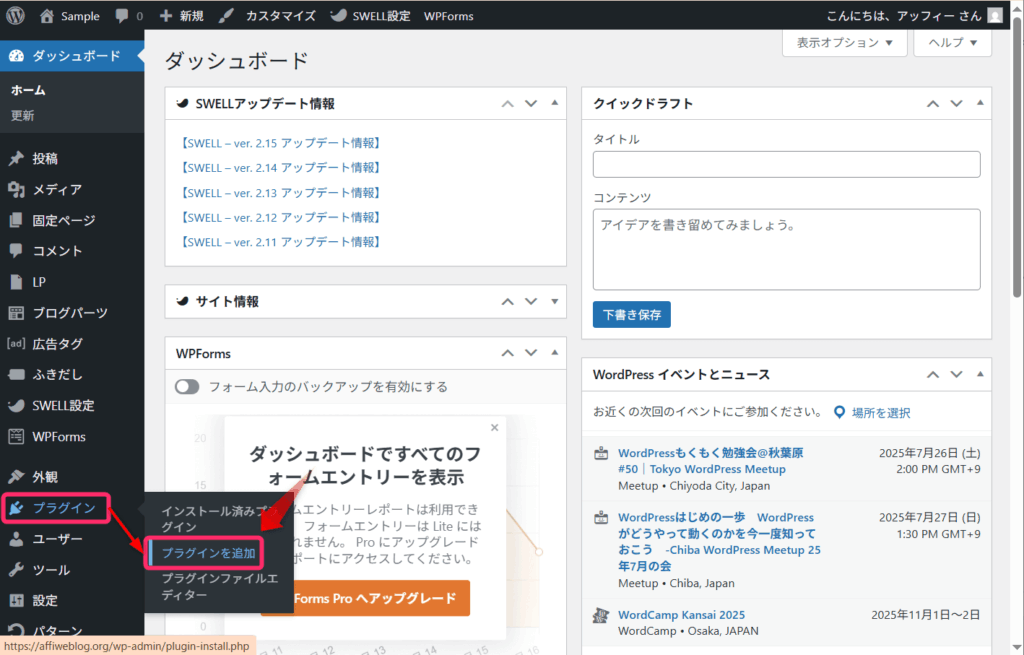This screenshot has width=1024, height=655.
Task: Click the 設定 sliders icon
Action: pos(16,600)
